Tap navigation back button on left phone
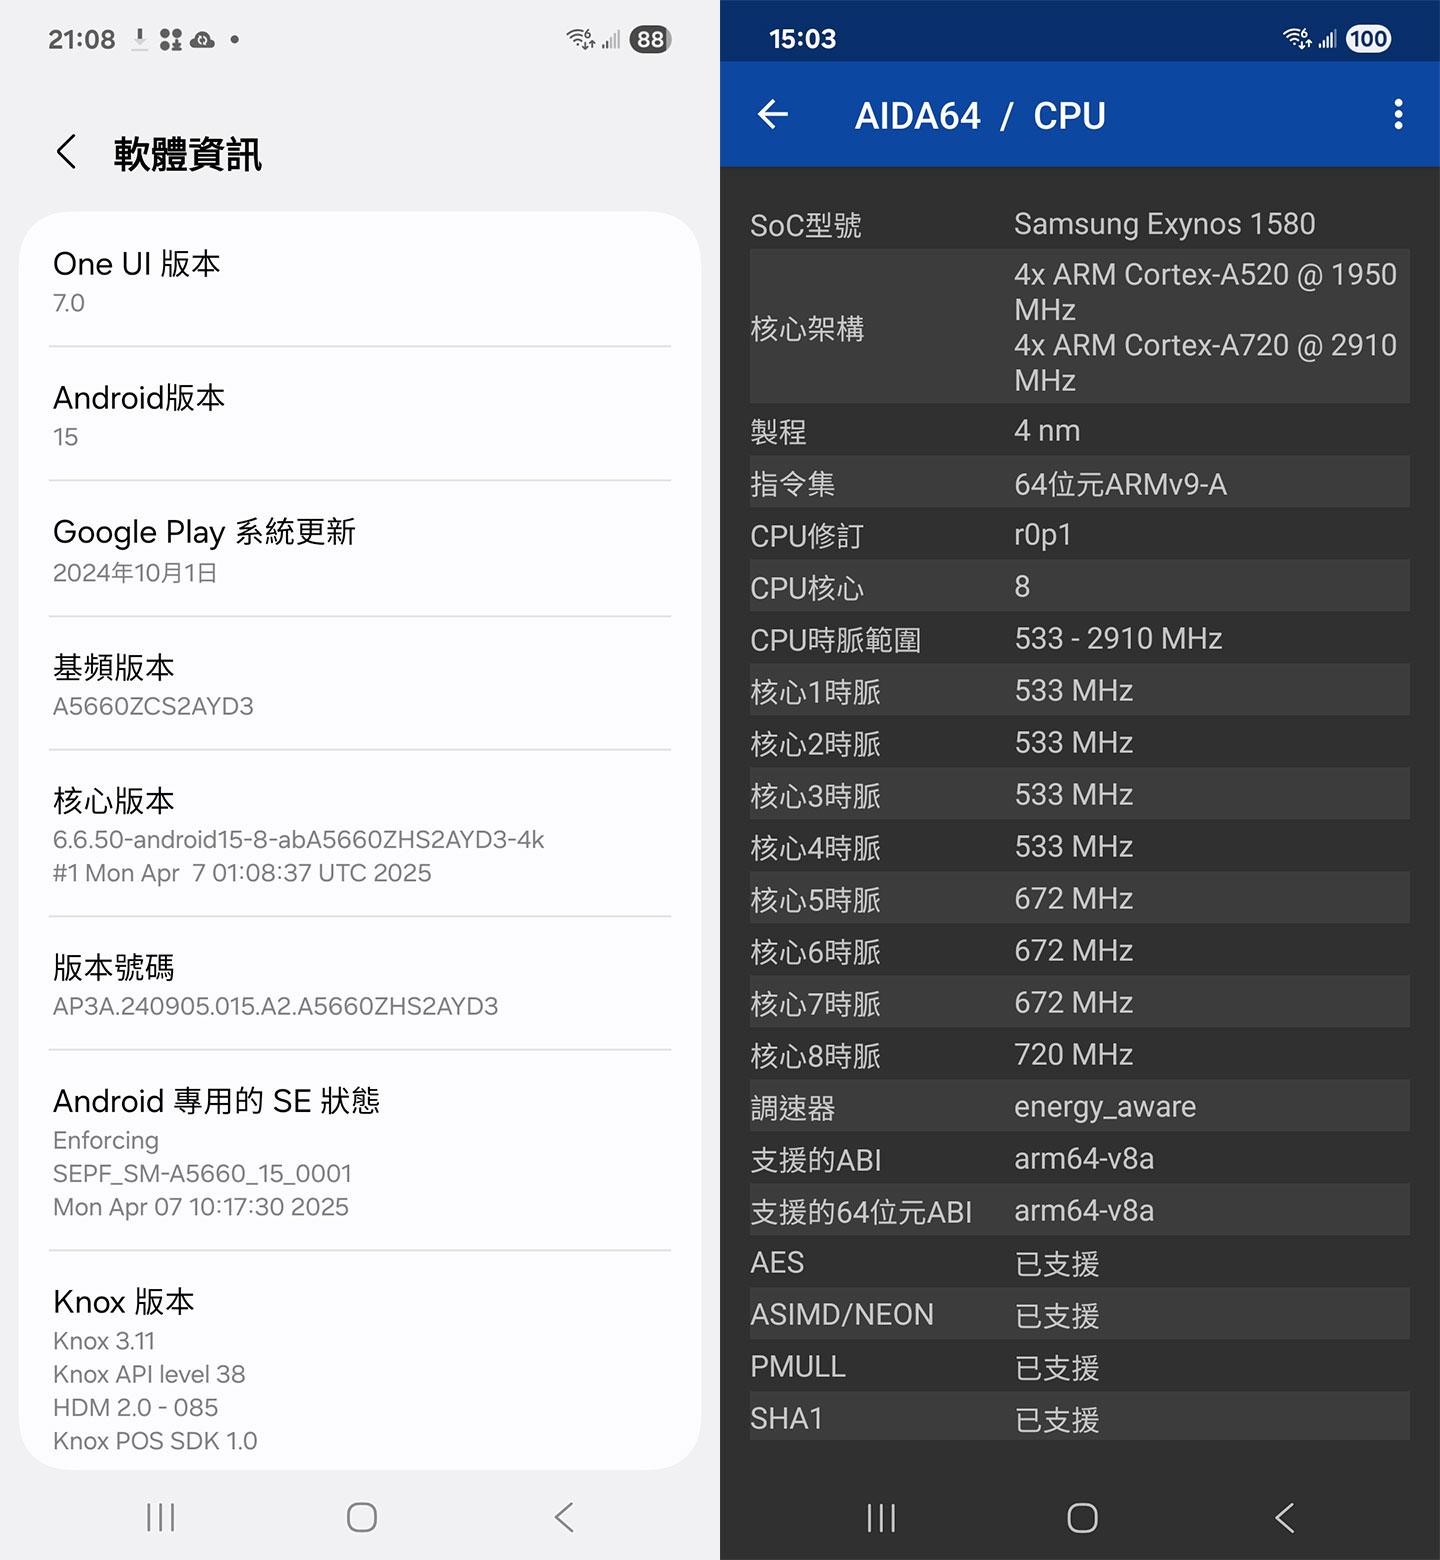This screenshot has height=1560, width=1440. coord(564,1517)
